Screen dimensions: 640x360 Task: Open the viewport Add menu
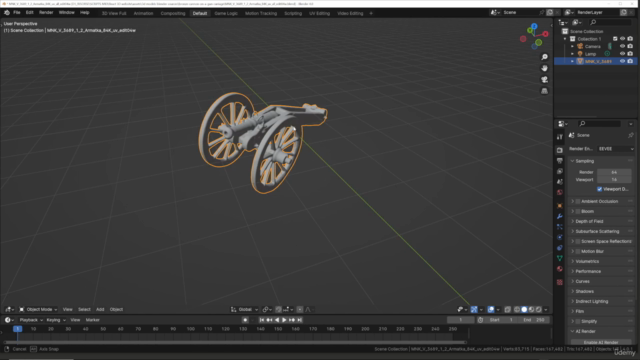click(100, 309)
